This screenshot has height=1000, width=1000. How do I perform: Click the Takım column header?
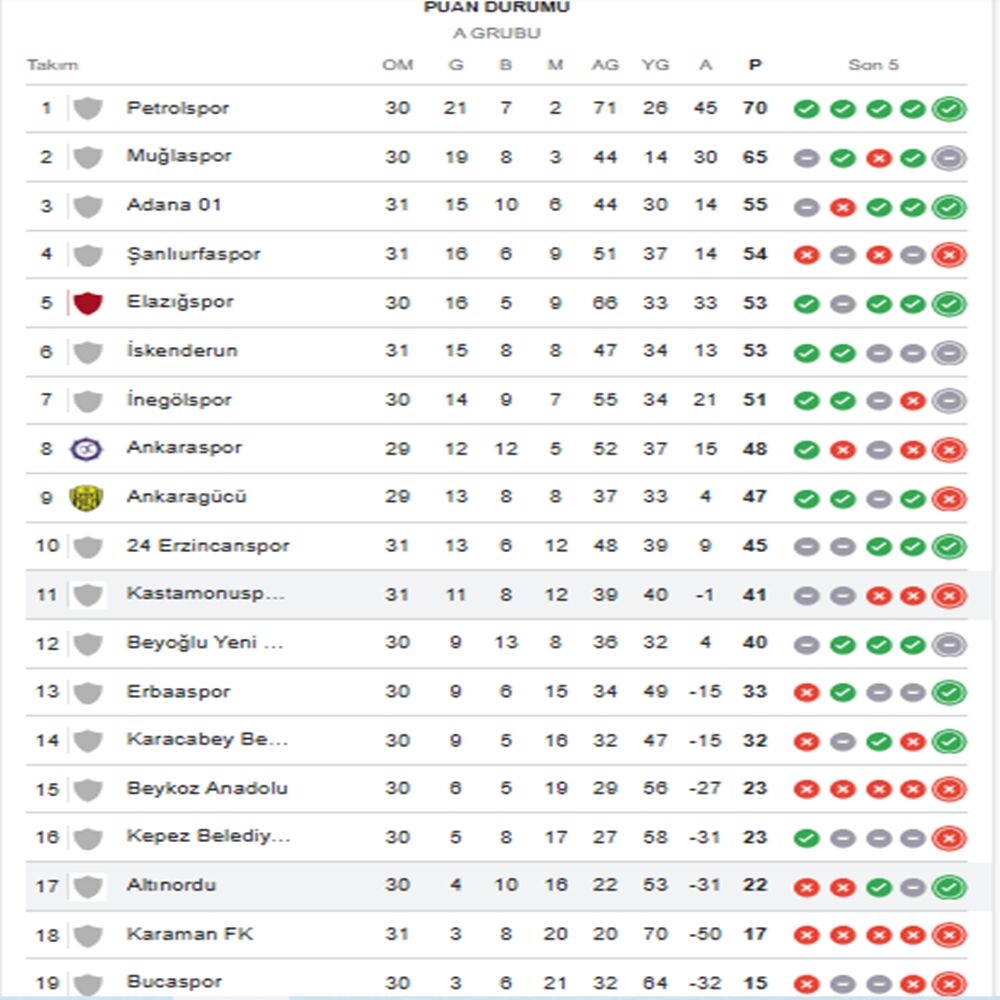point(52,65)
